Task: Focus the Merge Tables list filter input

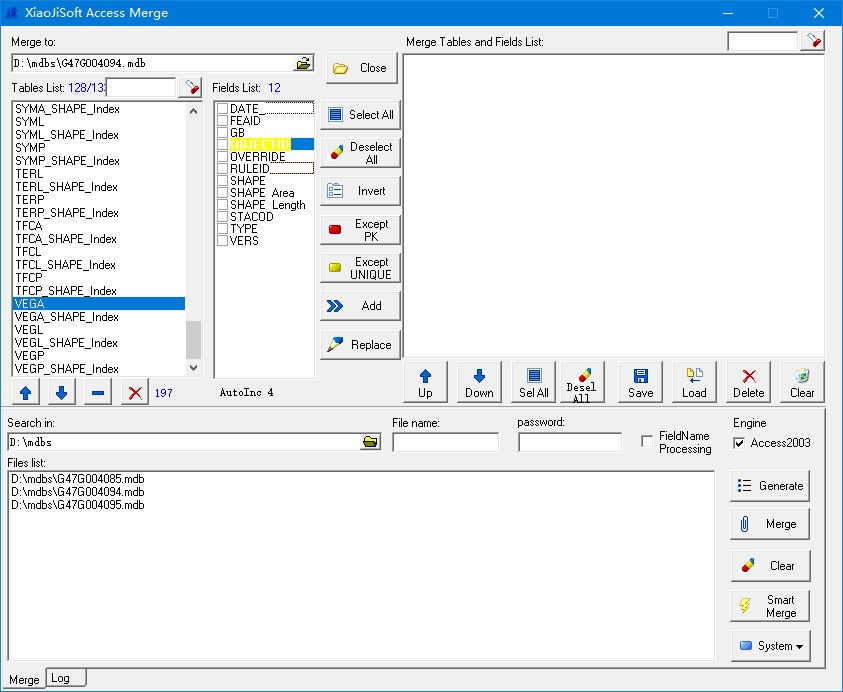Action: point(762,41)
